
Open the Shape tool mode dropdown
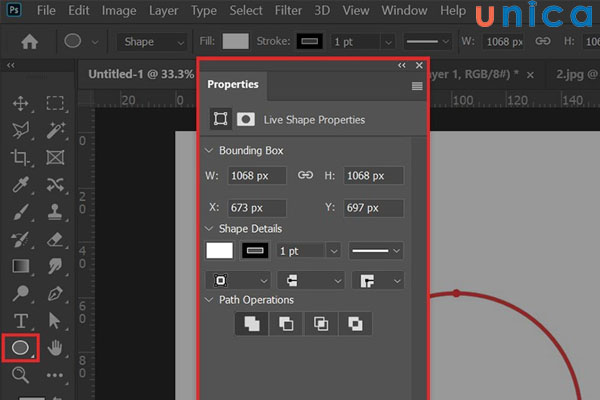pos(152,42)
